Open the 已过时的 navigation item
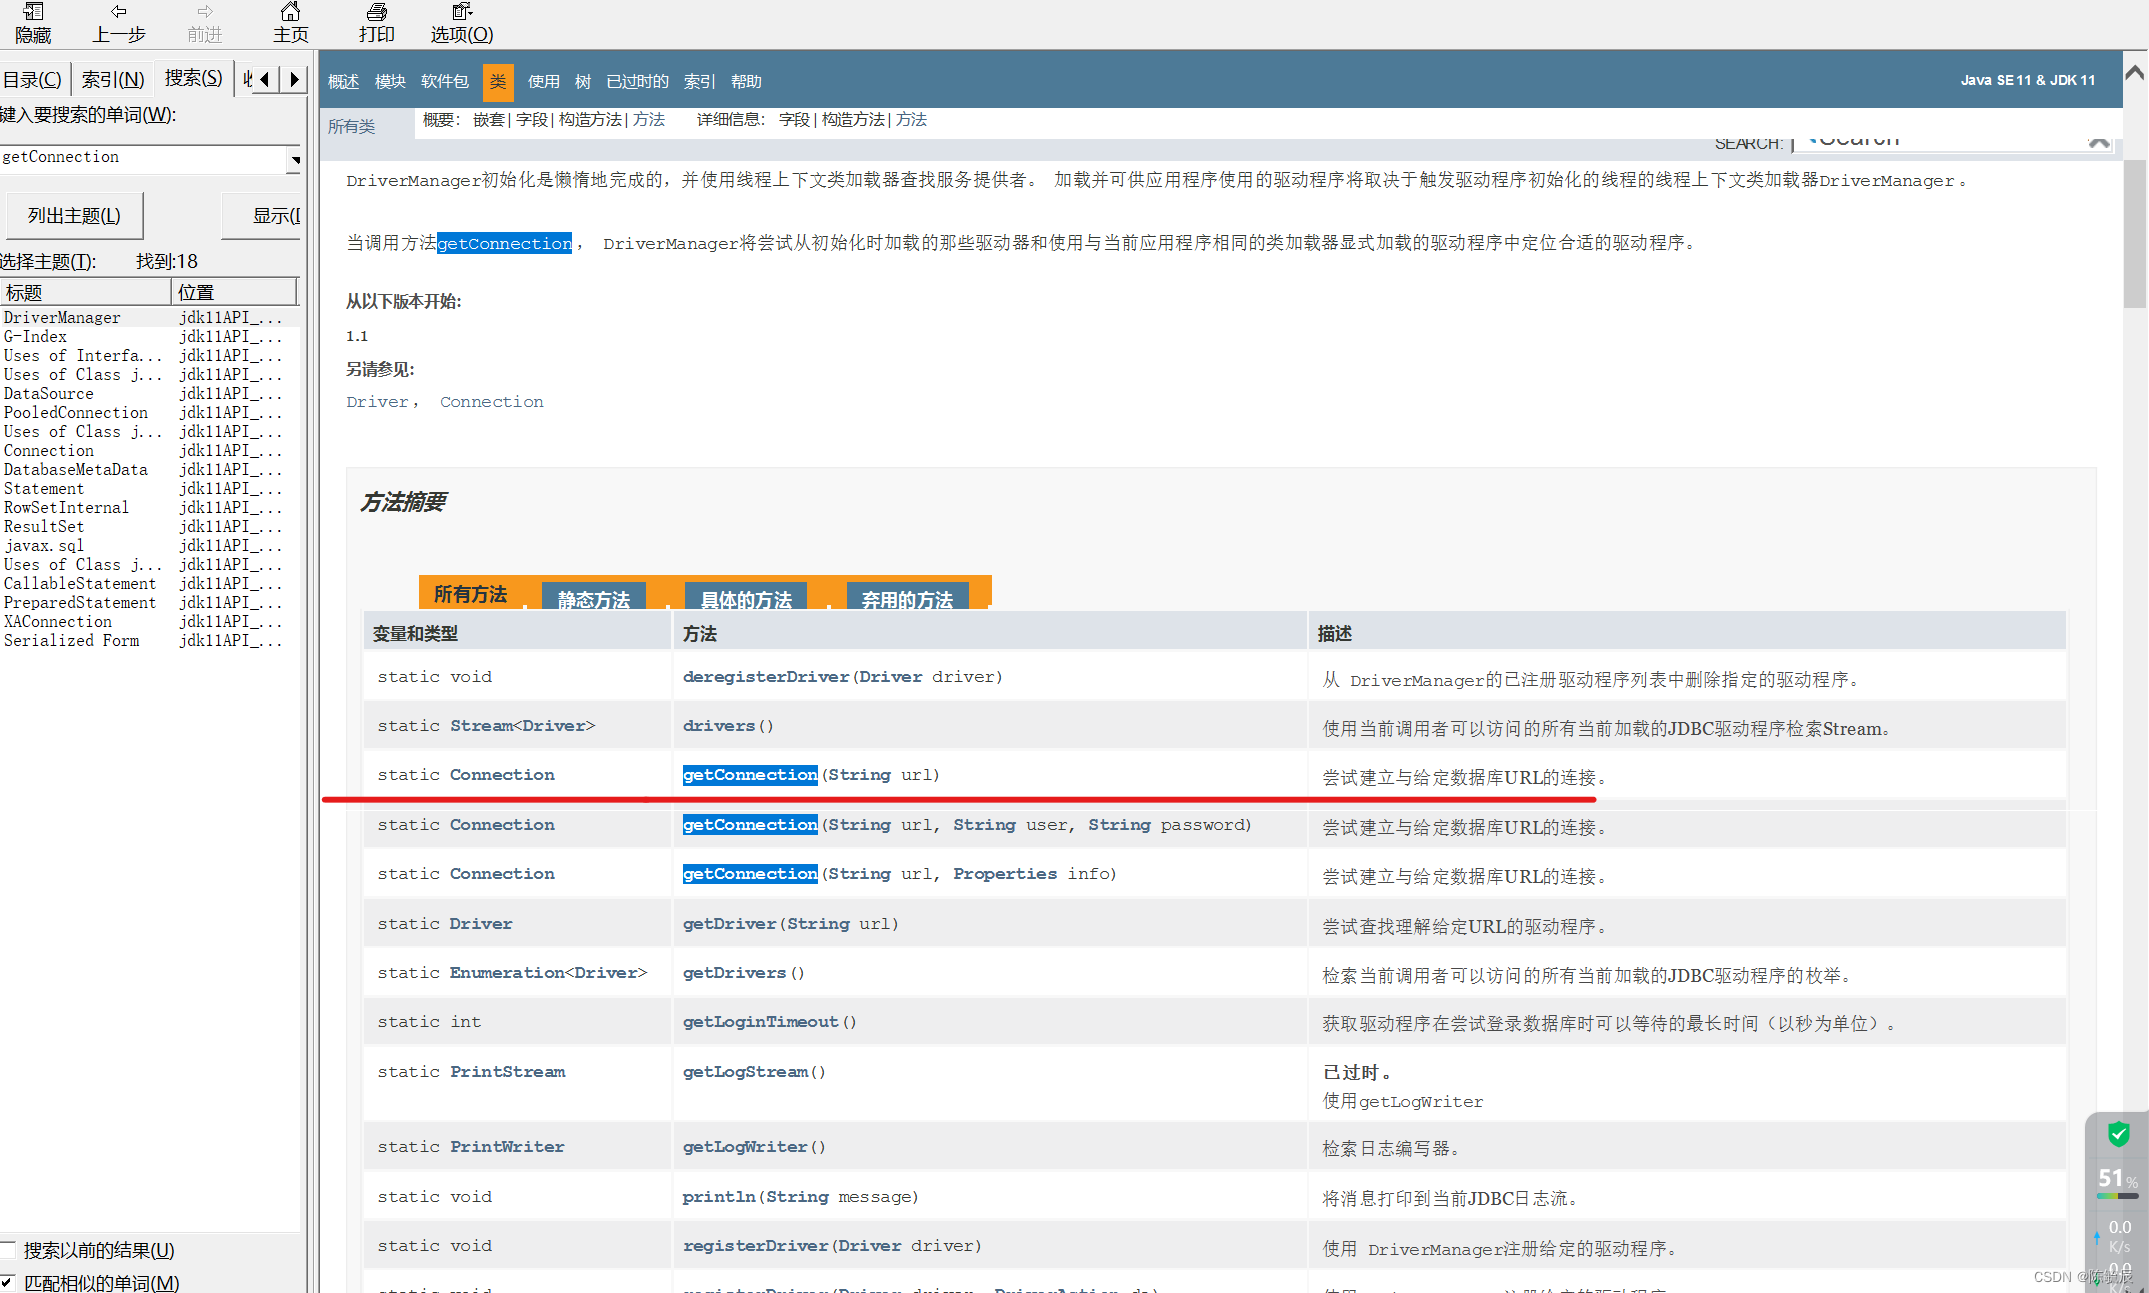Viewport: 2149px width, 1293px height. (637, 81)
